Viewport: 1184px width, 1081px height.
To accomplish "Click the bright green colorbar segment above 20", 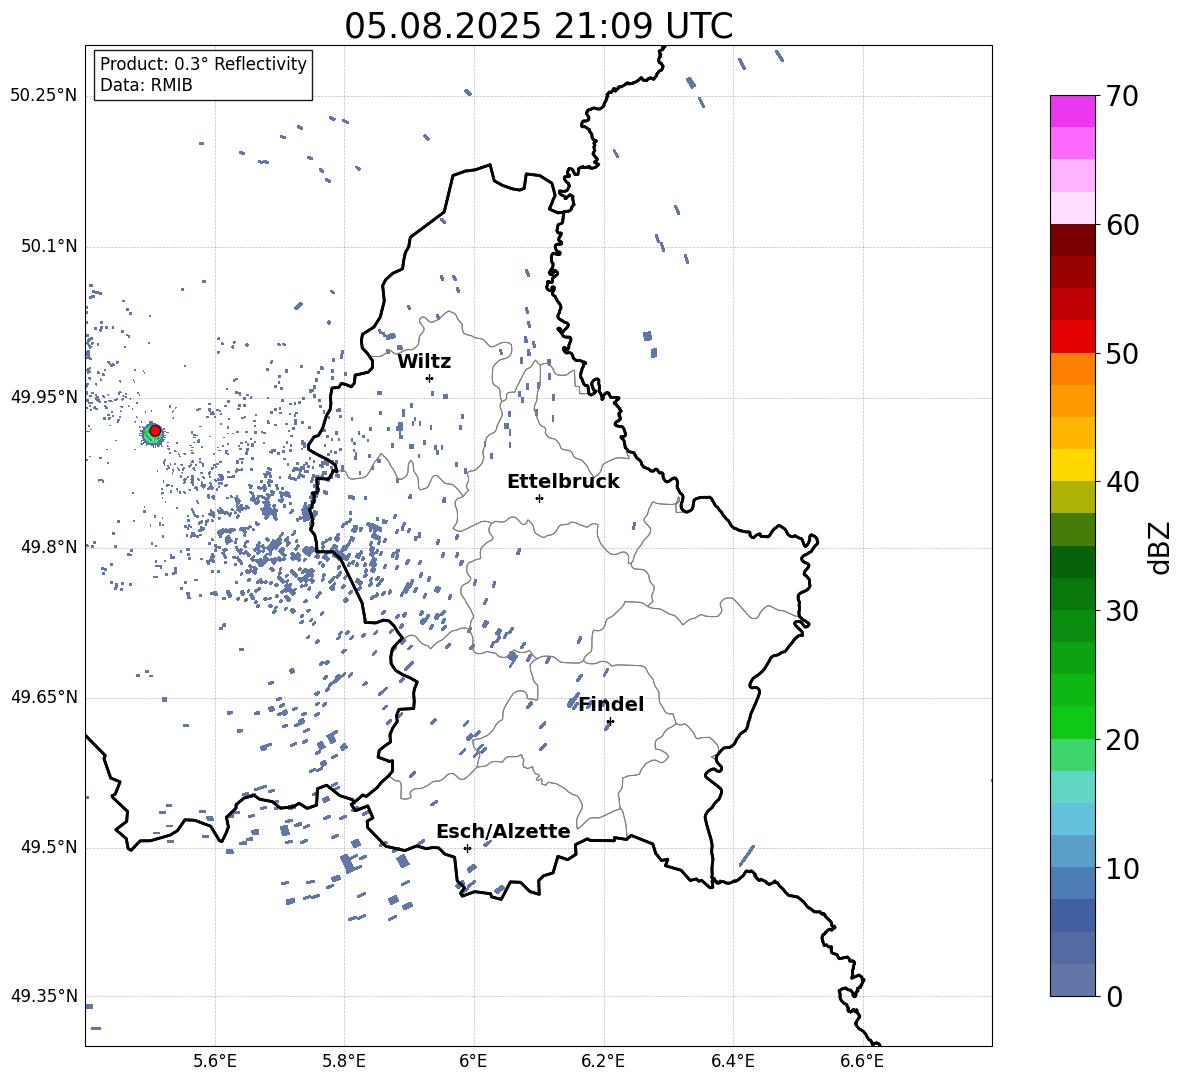I will point(1072,722).
